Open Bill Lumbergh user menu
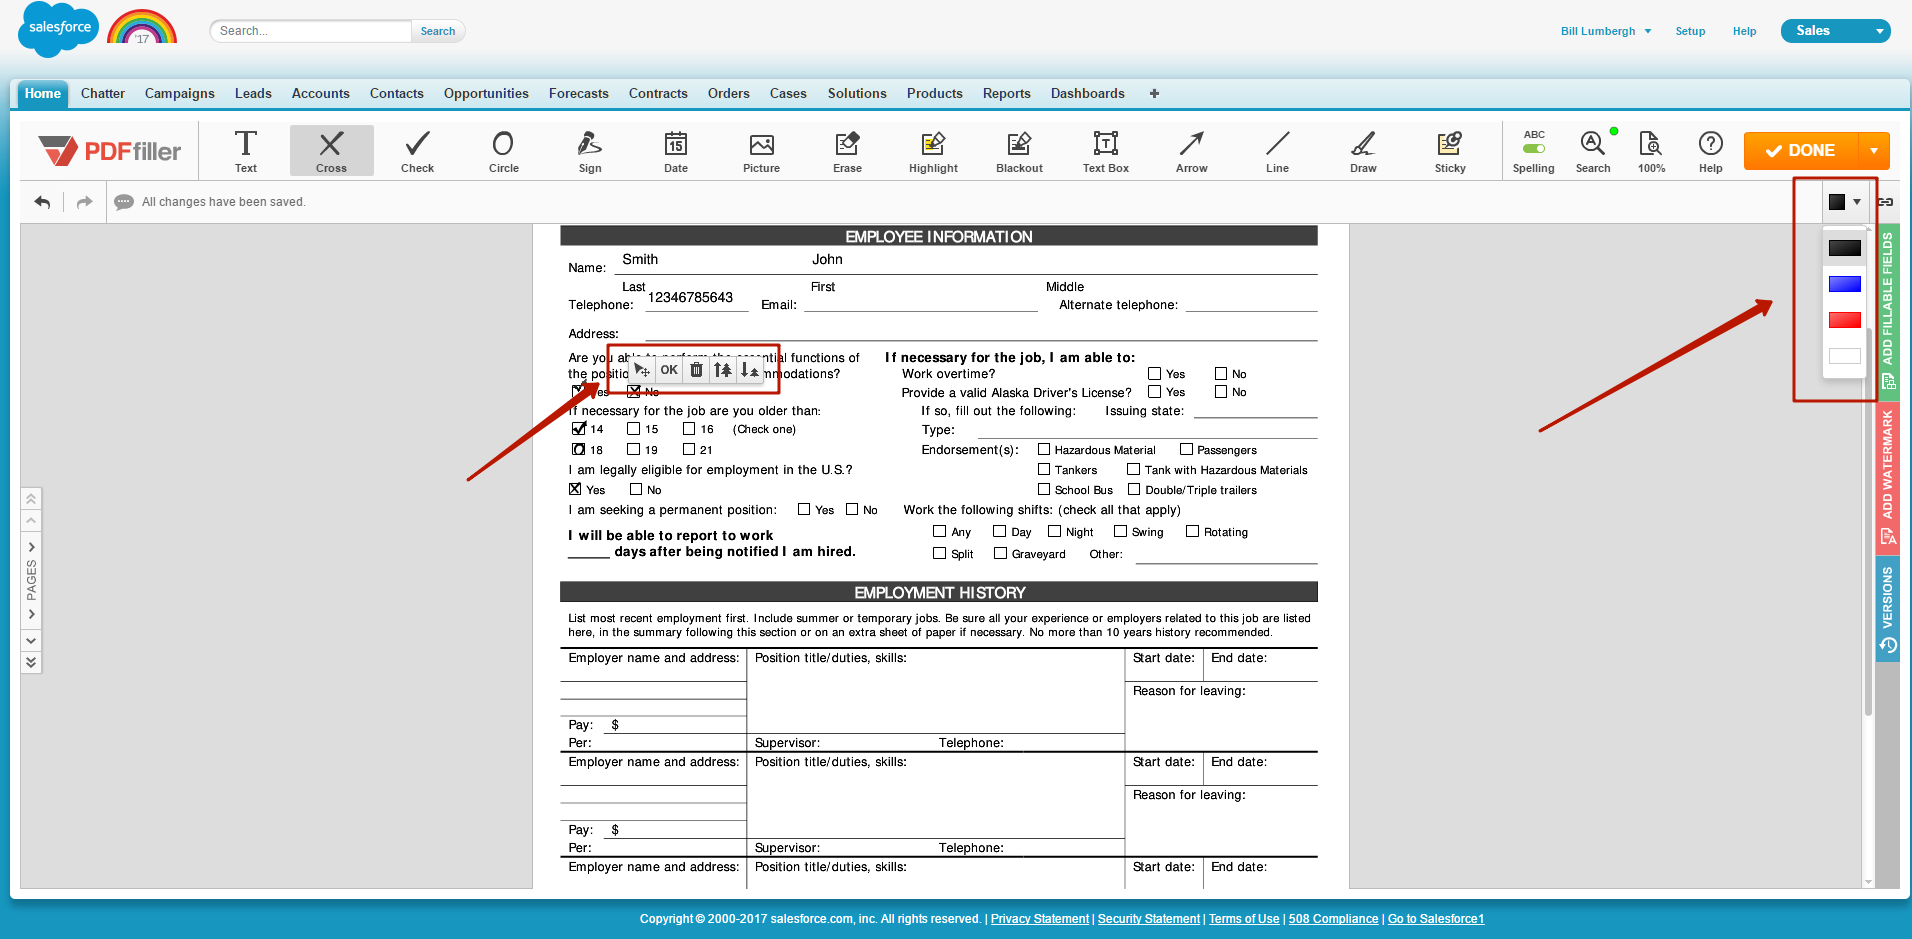 point(1606,31)
